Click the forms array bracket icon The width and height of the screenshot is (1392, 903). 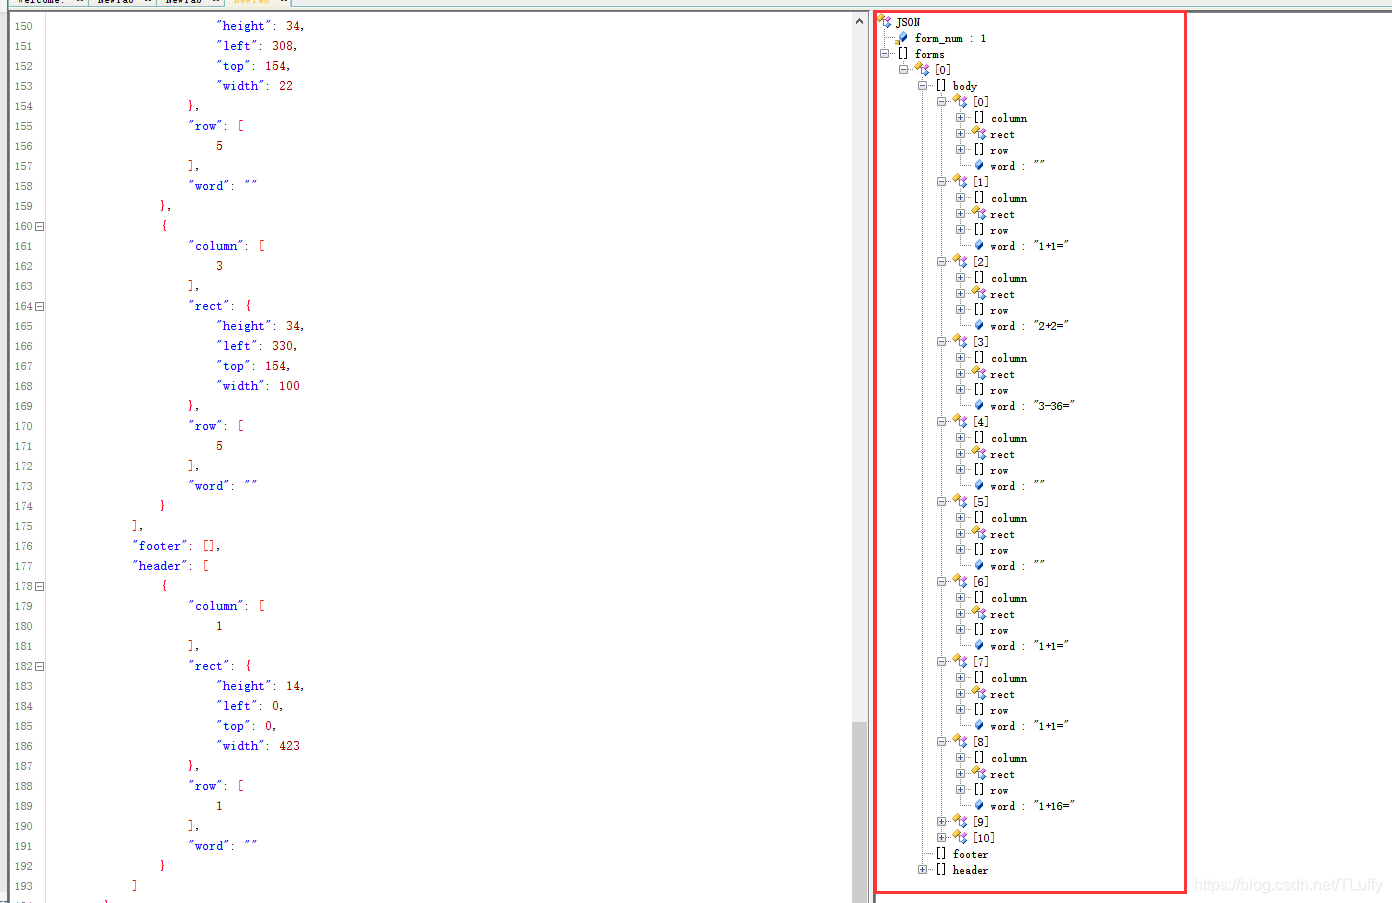tap(903, 54)
